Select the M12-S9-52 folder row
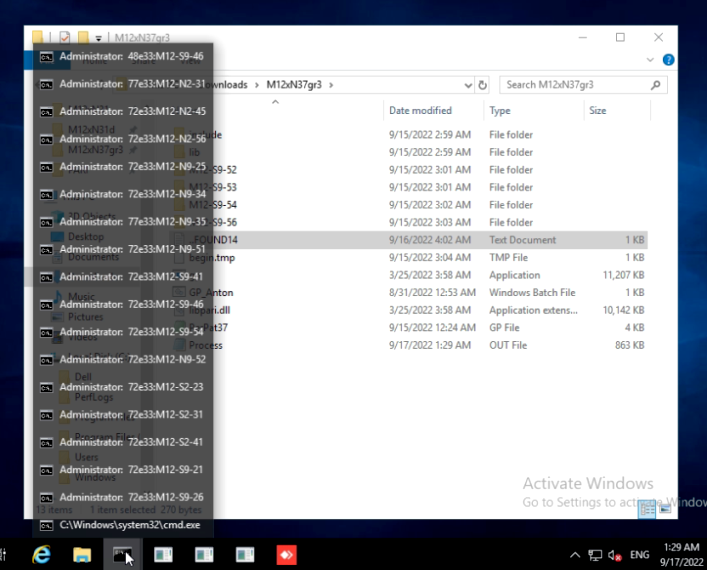Screen dimensions: 707x570 410,170
